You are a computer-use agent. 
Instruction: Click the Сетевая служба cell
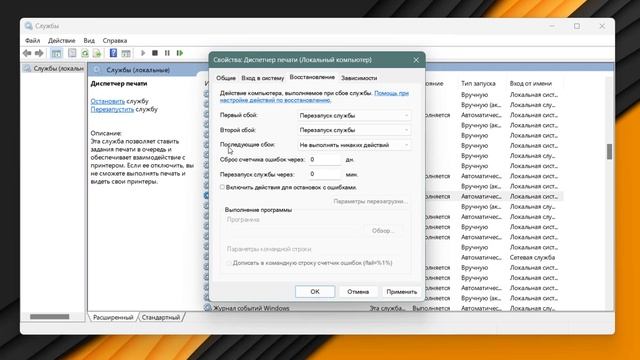point(532,258)
